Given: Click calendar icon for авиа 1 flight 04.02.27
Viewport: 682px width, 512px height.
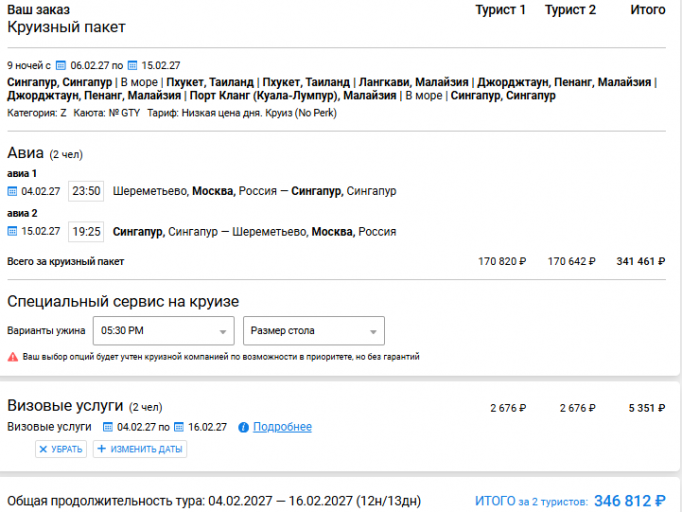Looking at the screenshot, I should click(x=13, y=191).
